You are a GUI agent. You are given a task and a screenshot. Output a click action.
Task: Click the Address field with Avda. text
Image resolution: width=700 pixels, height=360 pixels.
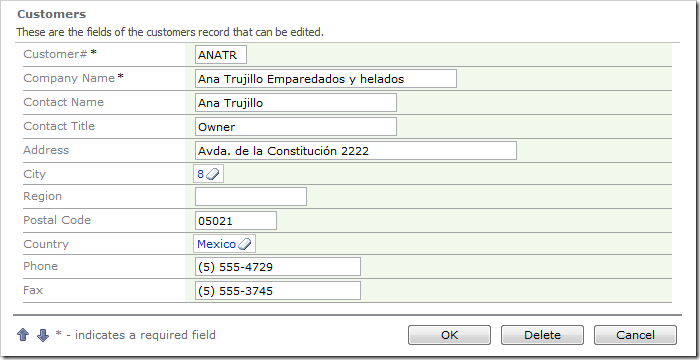[x=356, y=151]
